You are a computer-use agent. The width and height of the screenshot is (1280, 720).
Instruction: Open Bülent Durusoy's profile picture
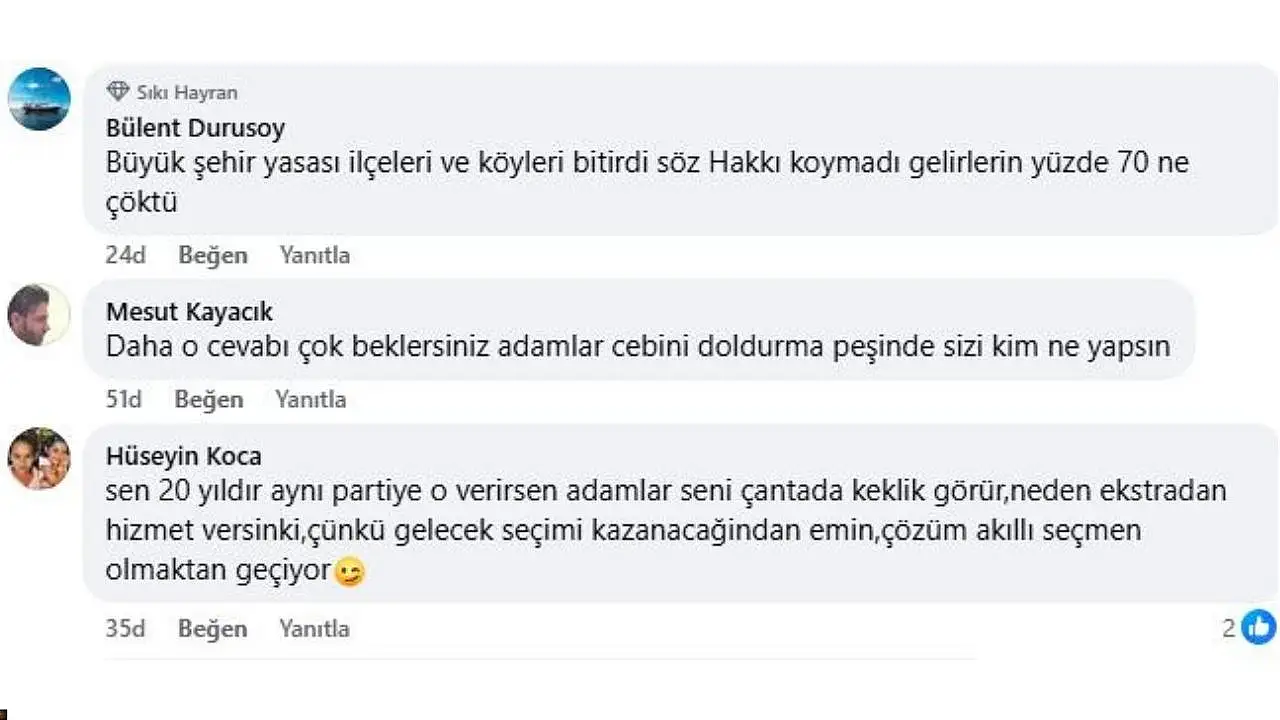[x=39, y=99]
